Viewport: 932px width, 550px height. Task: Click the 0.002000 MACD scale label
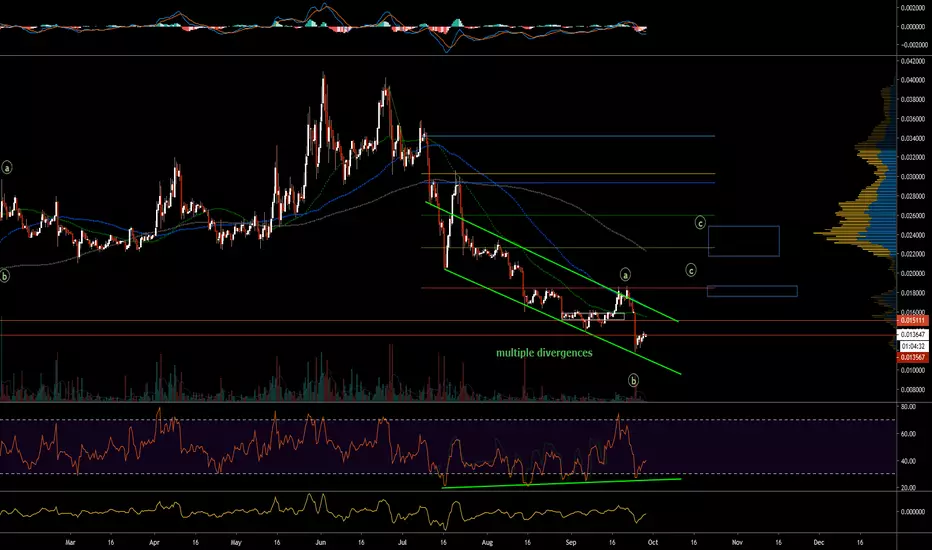pyautogui.click(x=912, y=8)
